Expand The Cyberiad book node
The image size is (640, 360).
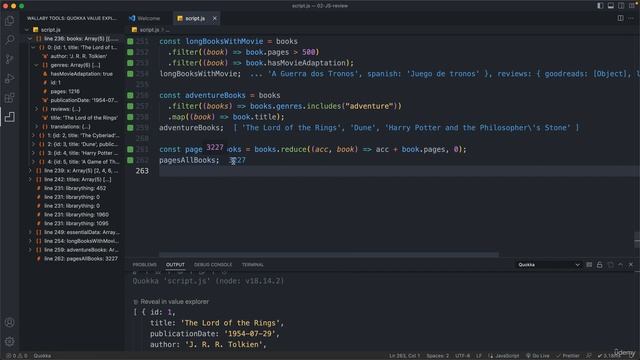pos(33,135)
